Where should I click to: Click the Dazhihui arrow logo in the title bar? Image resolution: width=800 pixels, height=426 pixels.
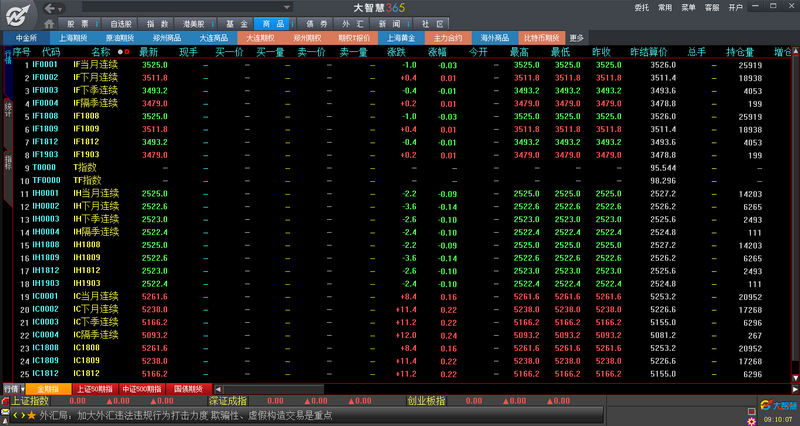click(x=17, y=15)
